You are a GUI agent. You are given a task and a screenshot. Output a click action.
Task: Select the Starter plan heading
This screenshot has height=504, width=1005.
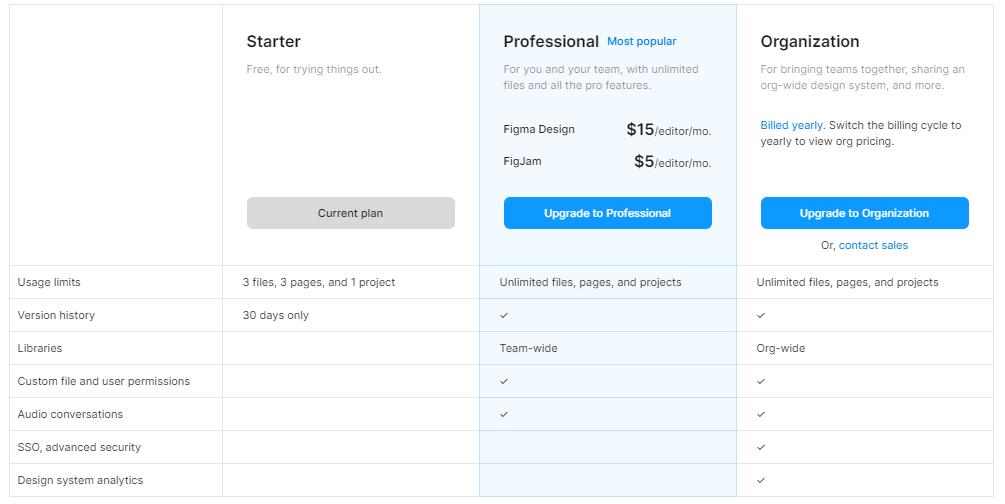(x=274, y=42)
